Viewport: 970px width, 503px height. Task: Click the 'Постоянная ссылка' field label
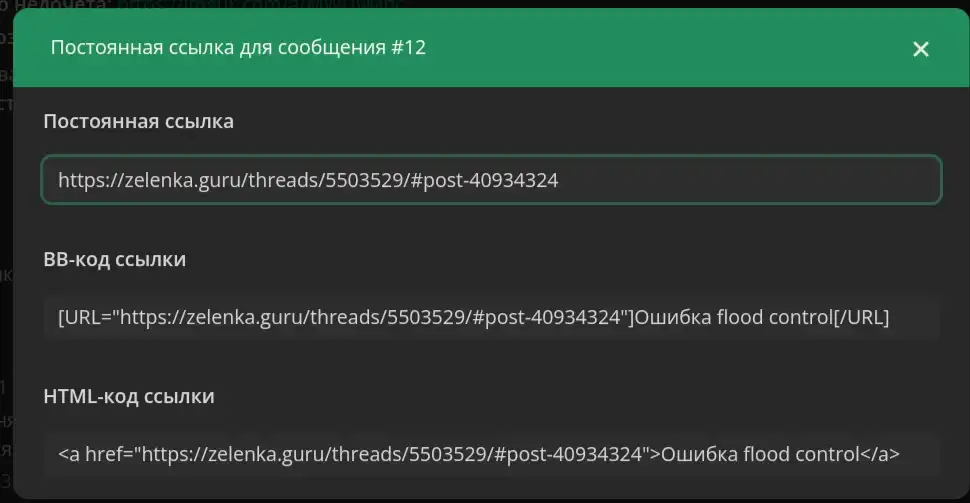click(138, 122)
